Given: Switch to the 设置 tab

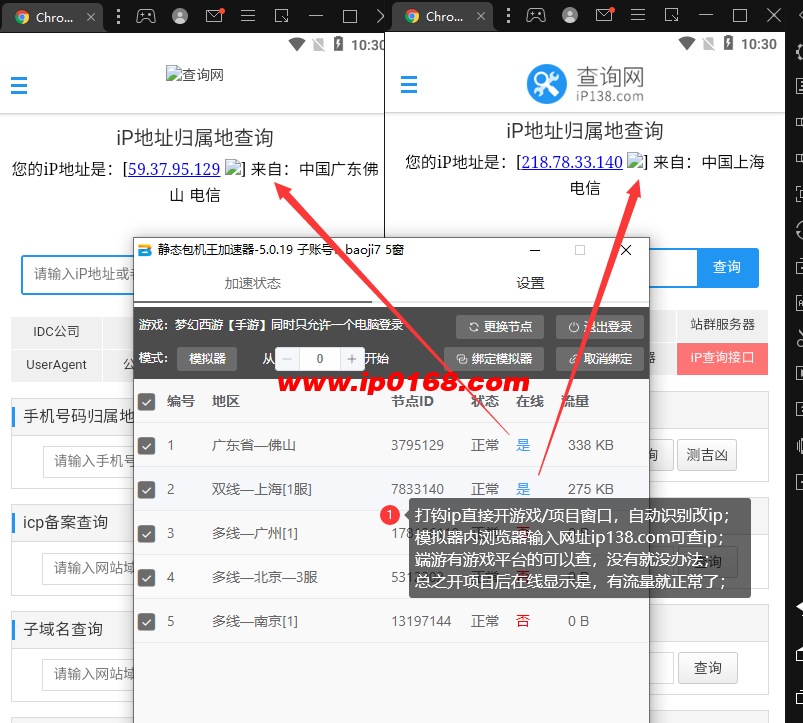Looking at the screenshot, I should (530, 283).
